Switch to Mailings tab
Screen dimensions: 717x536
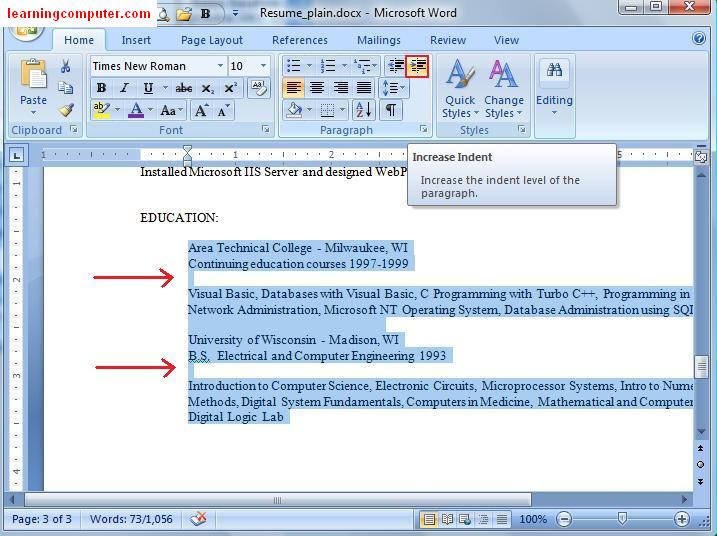[x=379, y=40]
